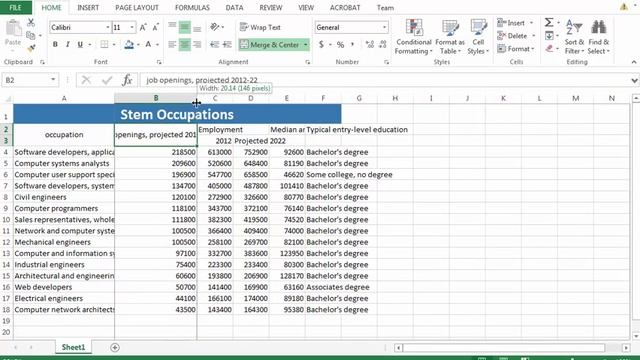Click the Cut scissors icon
This screenshot has width=640, height=360.
pos(31,23)
